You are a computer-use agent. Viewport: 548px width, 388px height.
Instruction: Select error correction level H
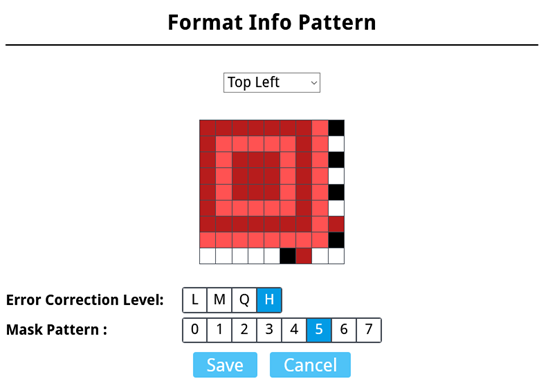point(269,300)
